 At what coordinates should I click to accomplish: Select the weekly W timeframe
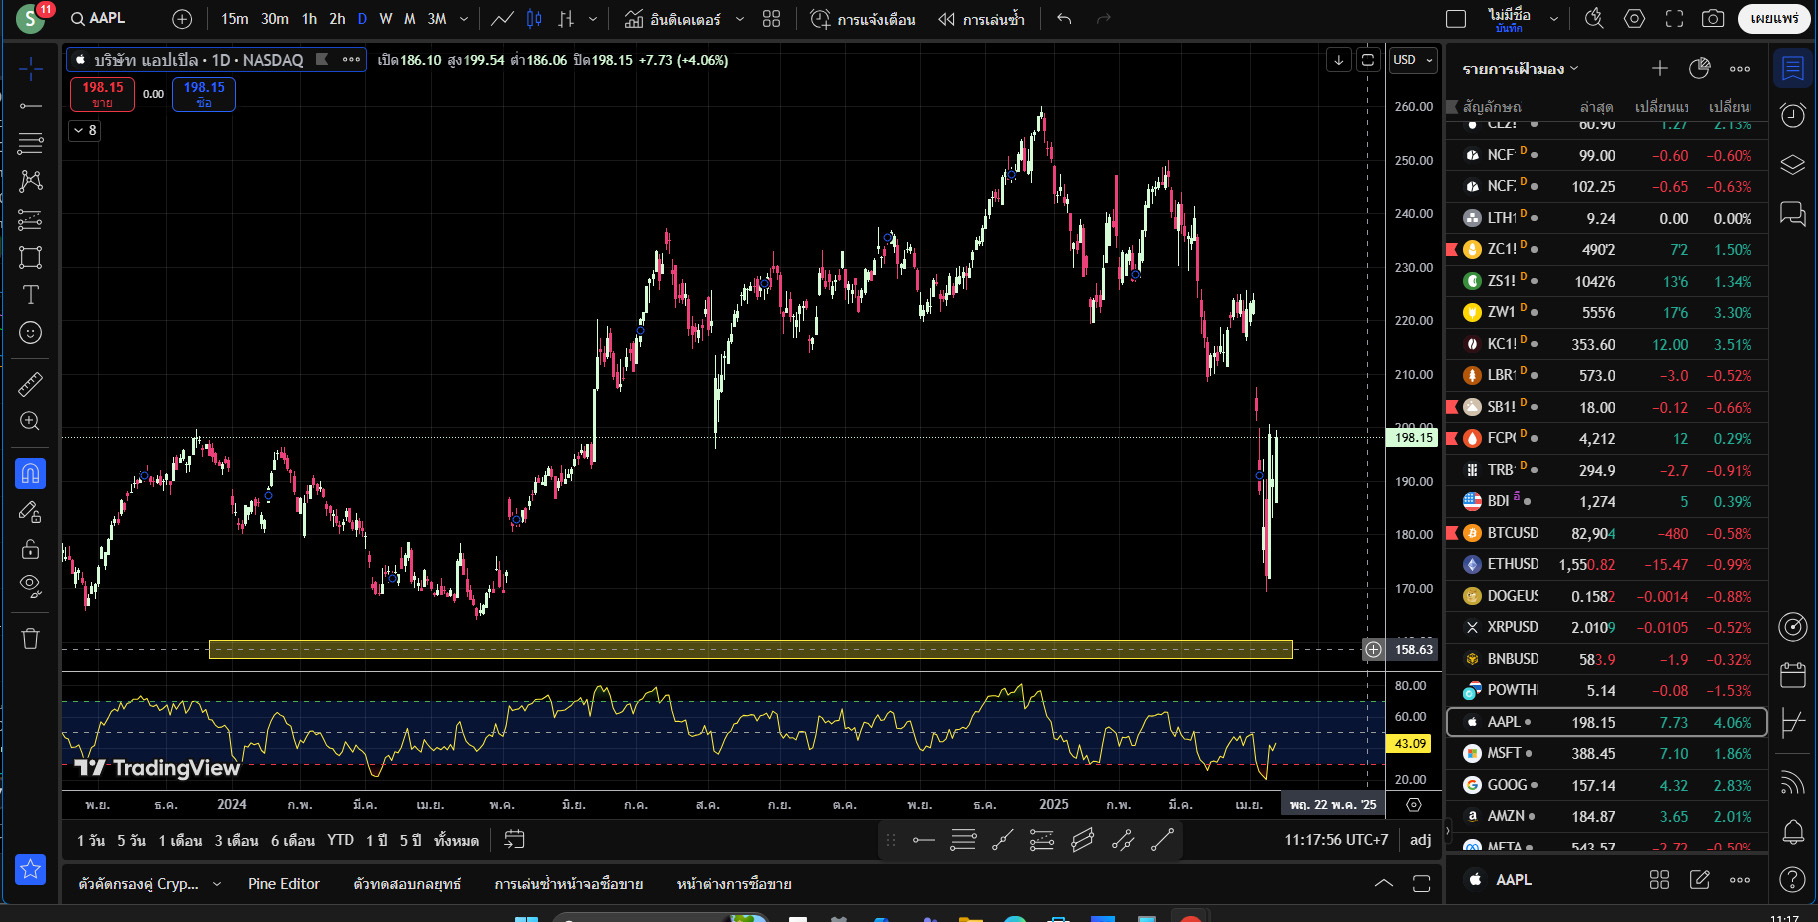tap(385, 18)
